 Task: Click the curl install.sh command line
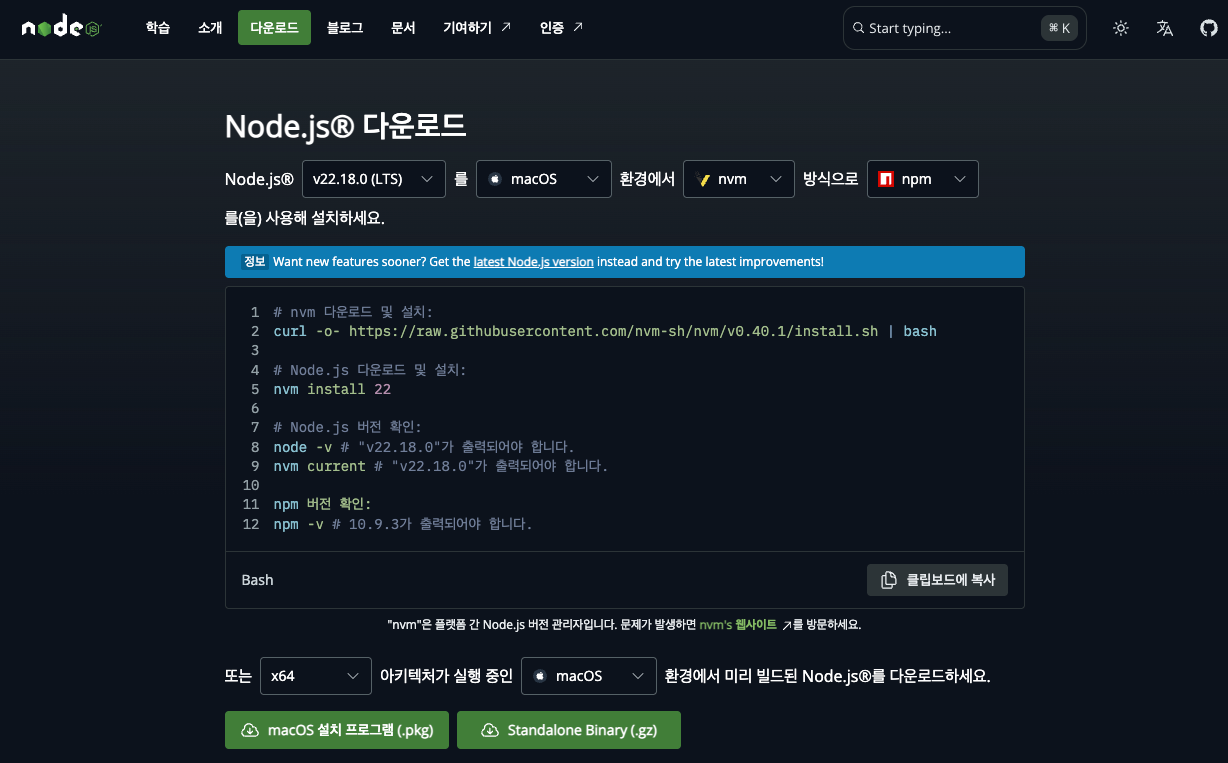605,331
